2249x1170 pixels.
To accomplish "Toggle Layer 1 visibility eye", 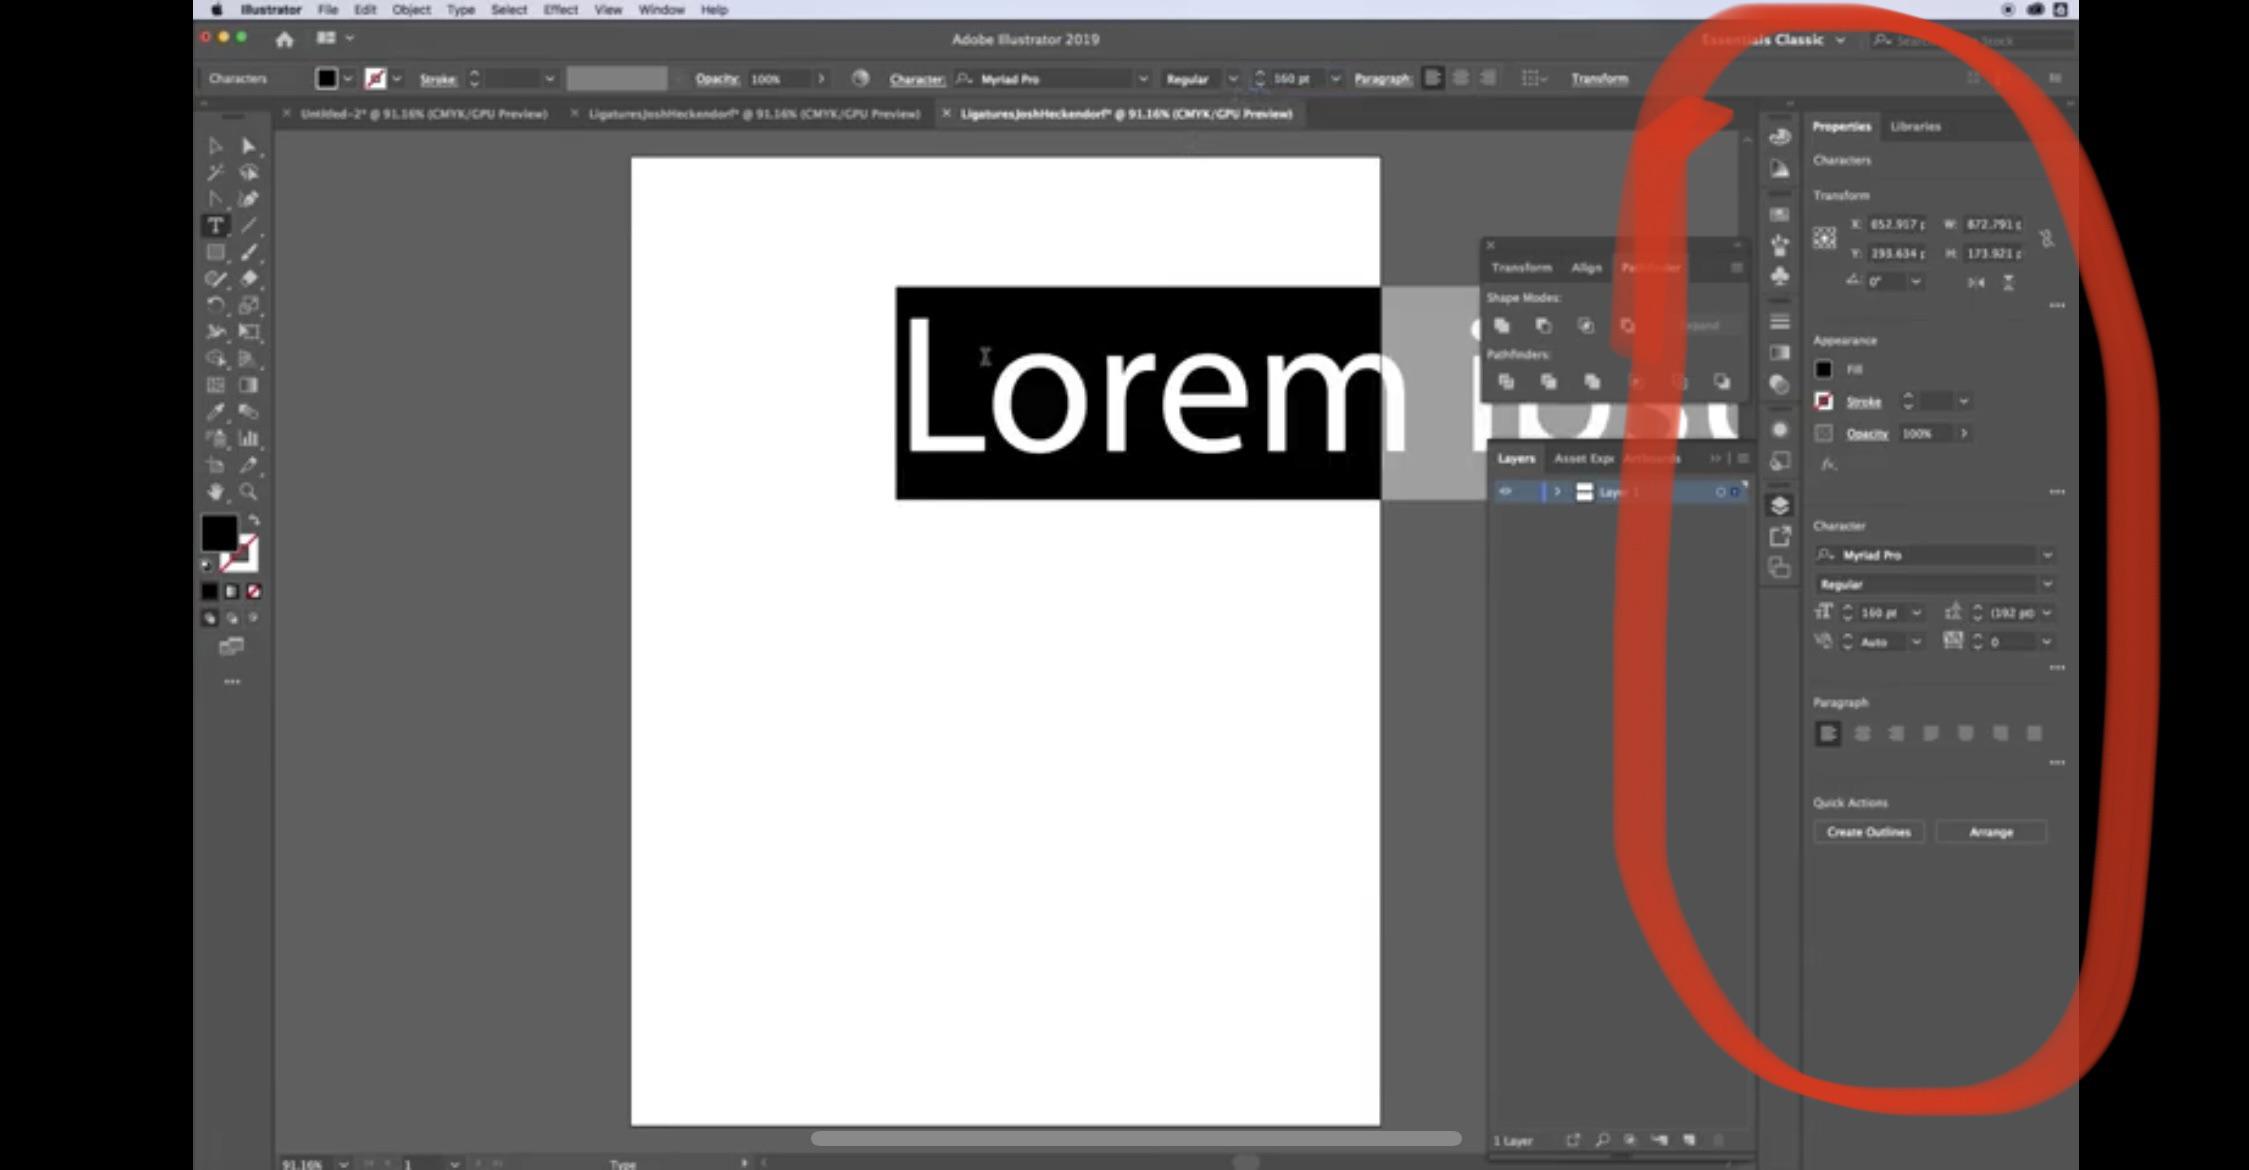I will (x=1505, y=491).
